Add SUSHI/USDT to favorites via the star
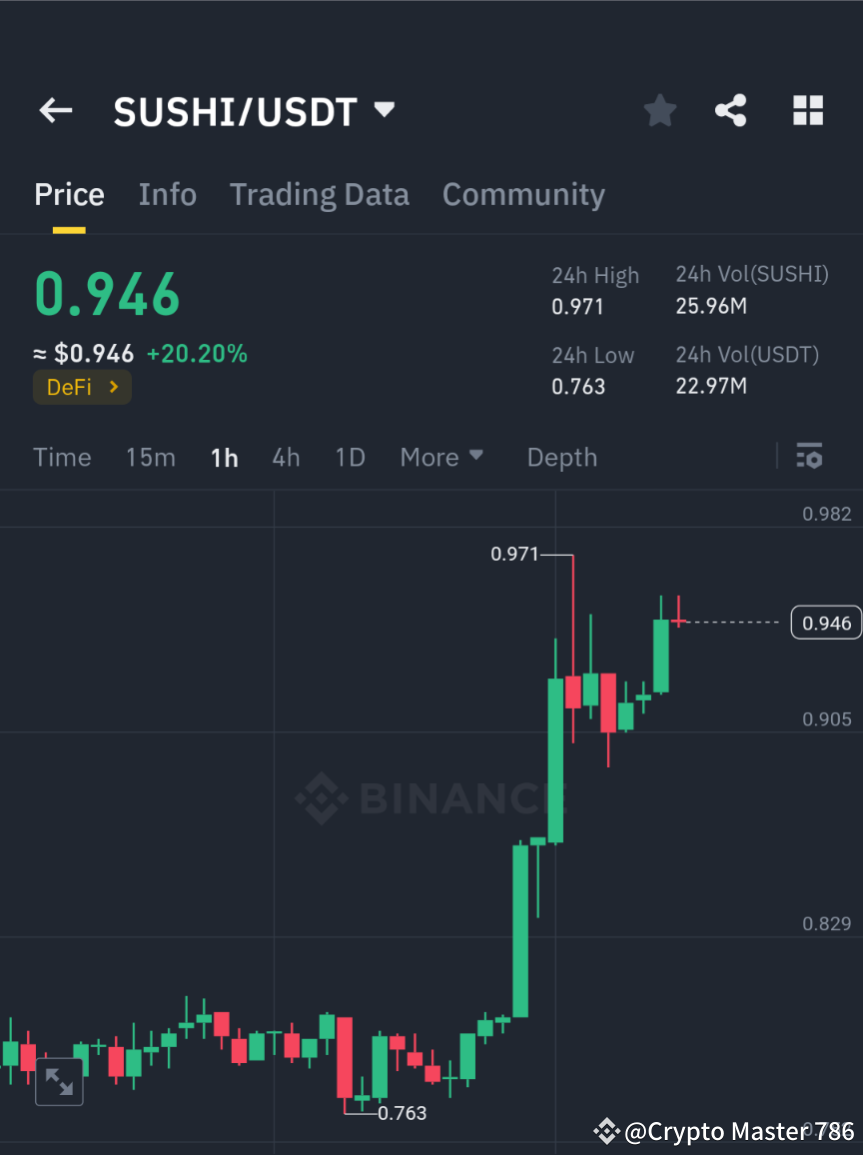This screenshot has width=863, height=1155. (x=659, y=111)
